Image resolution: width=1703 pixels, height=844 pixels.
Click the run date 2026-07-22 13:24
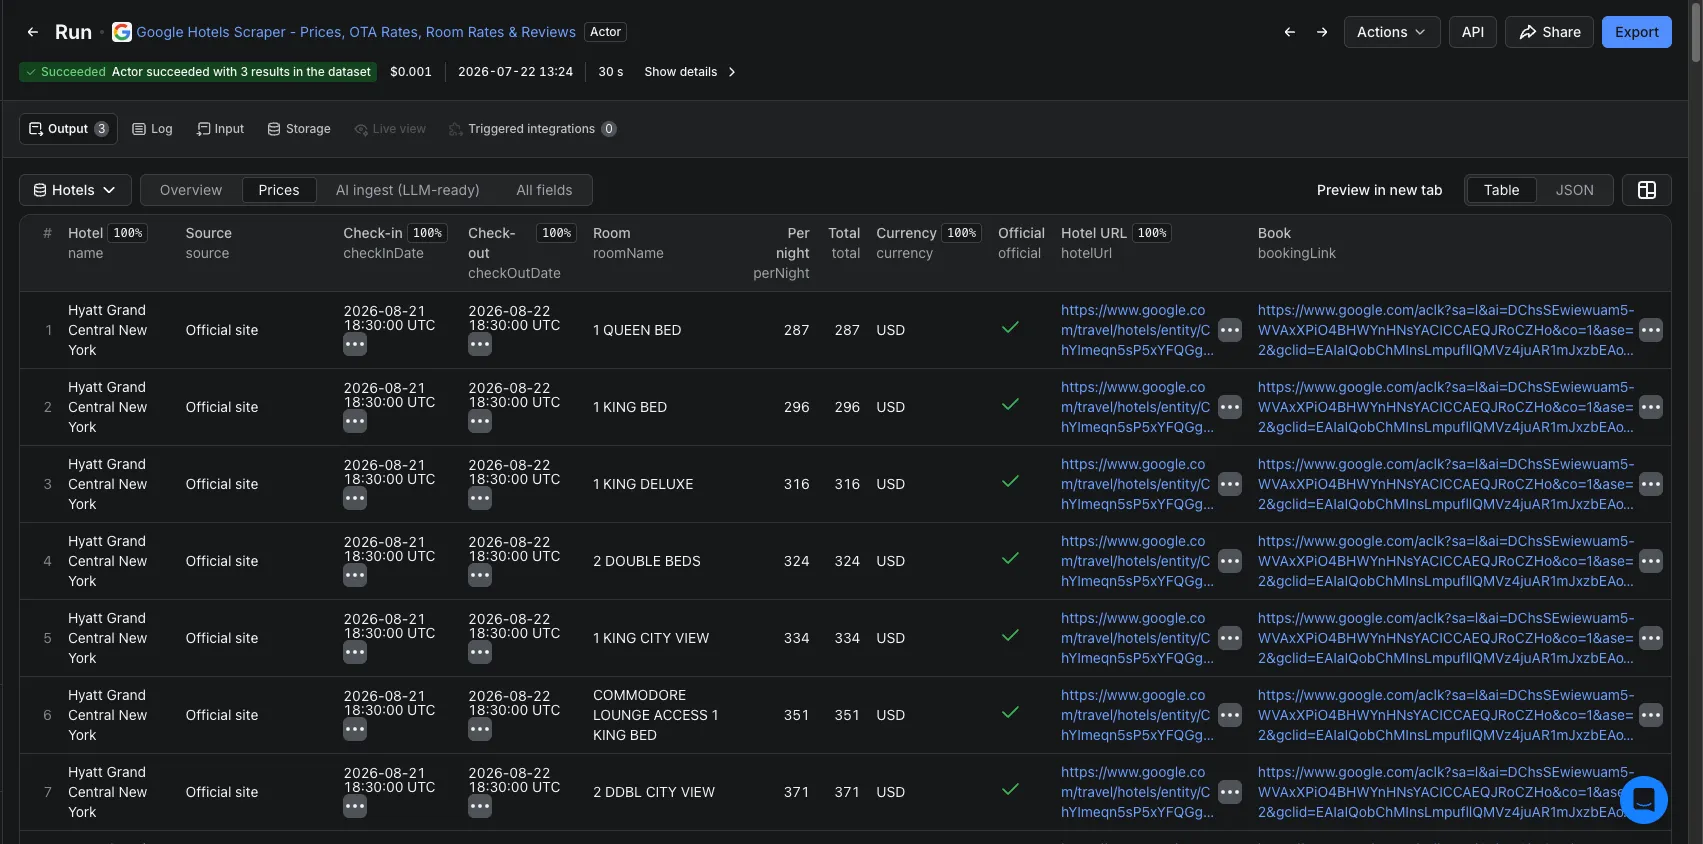click(x=515, y=72)
